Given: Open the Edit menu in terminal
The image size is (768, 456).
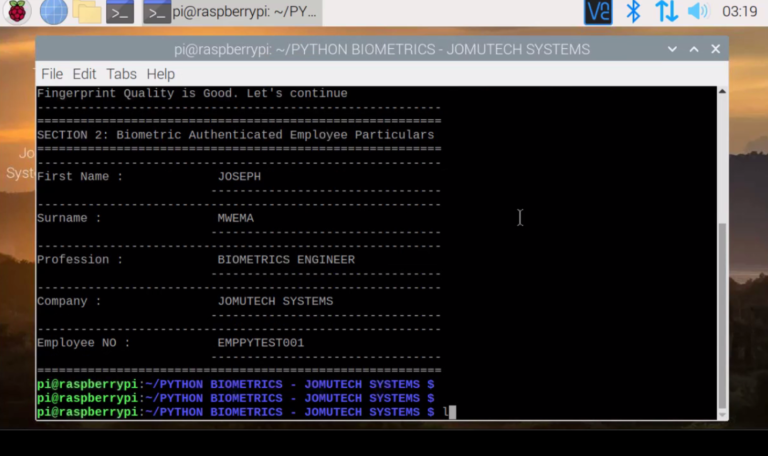Looking at the screenshot, I should [84, 74].
